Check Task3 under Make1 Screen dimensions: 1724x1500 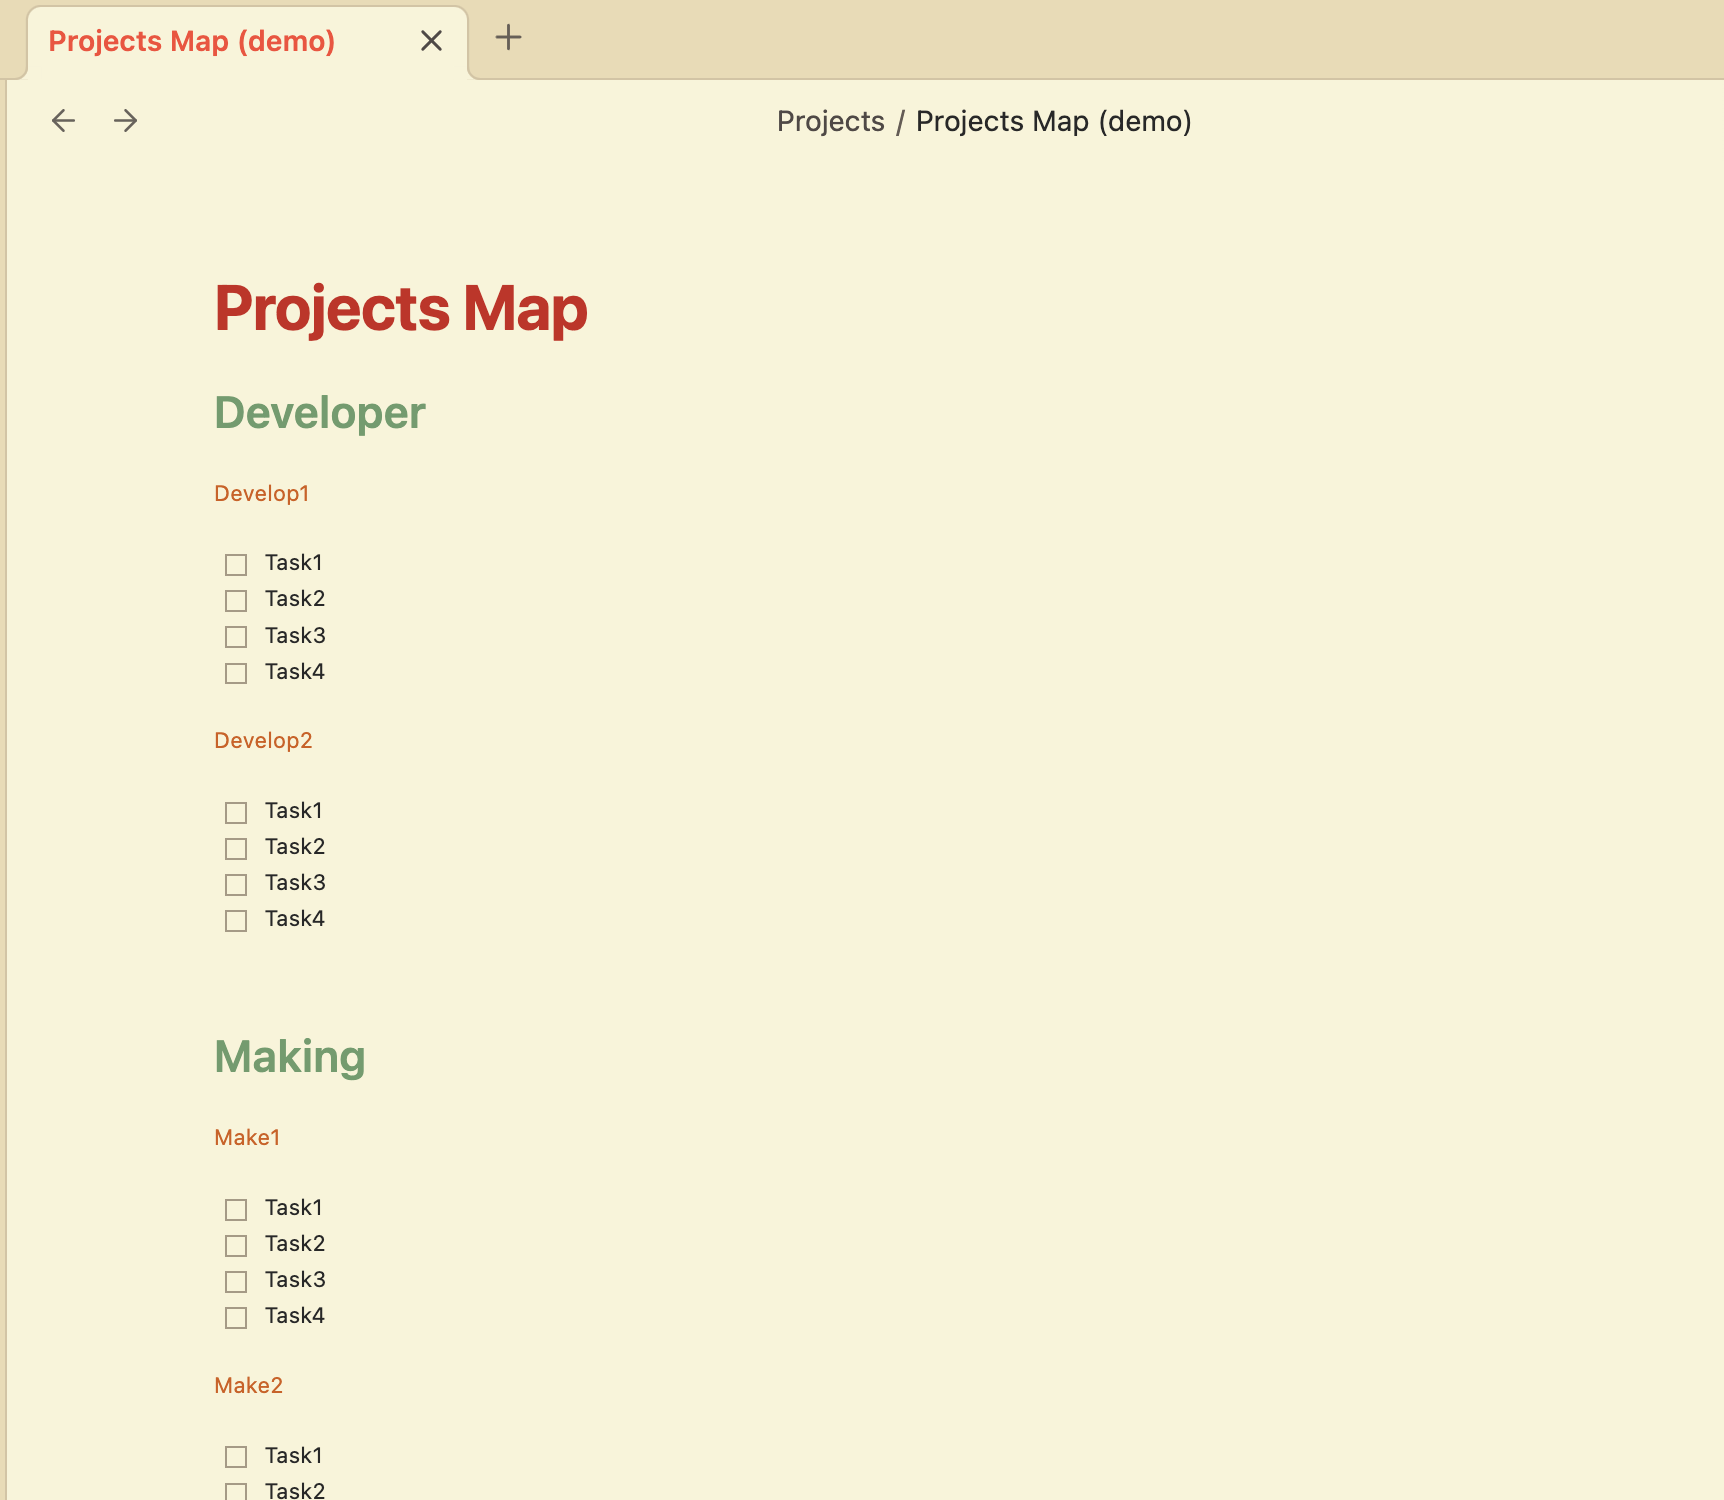tap(236, 1281)
